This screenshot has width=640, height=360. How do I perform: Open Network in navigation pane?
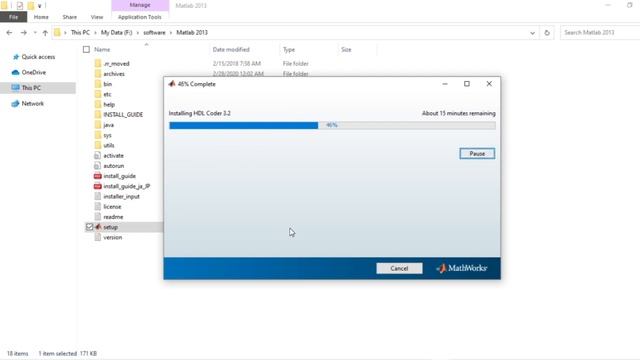pyautogui.click(x=32, y=104)
